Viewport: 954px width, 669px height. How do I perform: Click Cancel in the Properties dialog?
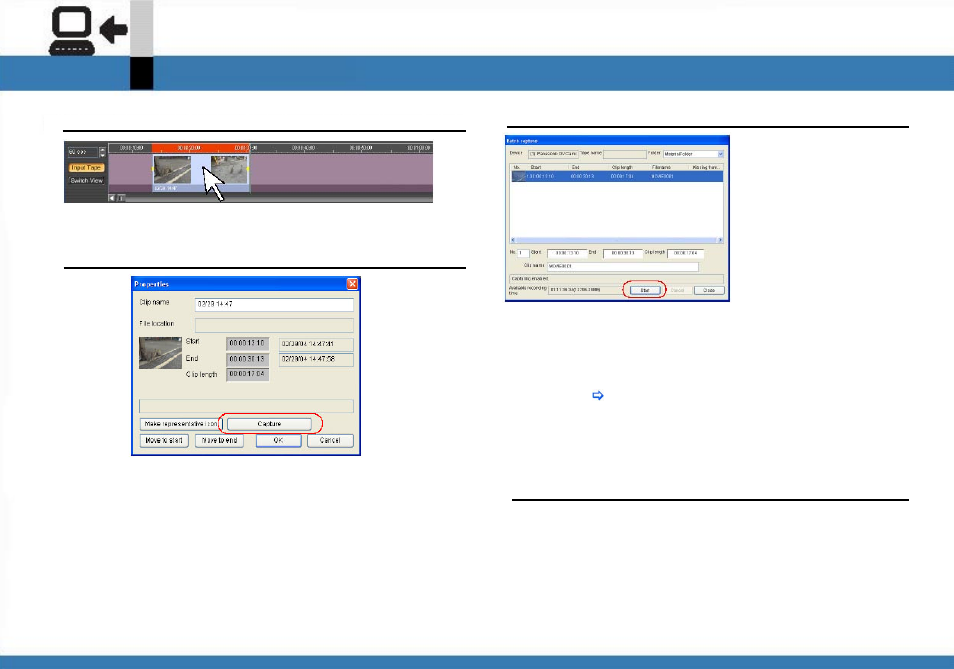point(330,440)
